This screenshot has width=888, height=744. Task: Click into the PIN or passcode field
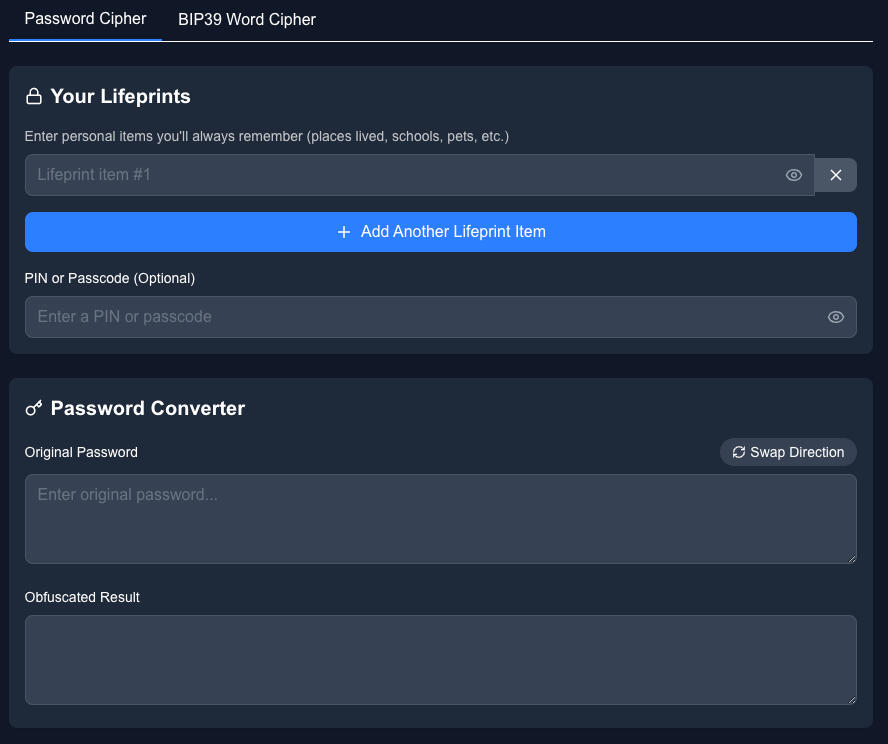pos(420,317)
